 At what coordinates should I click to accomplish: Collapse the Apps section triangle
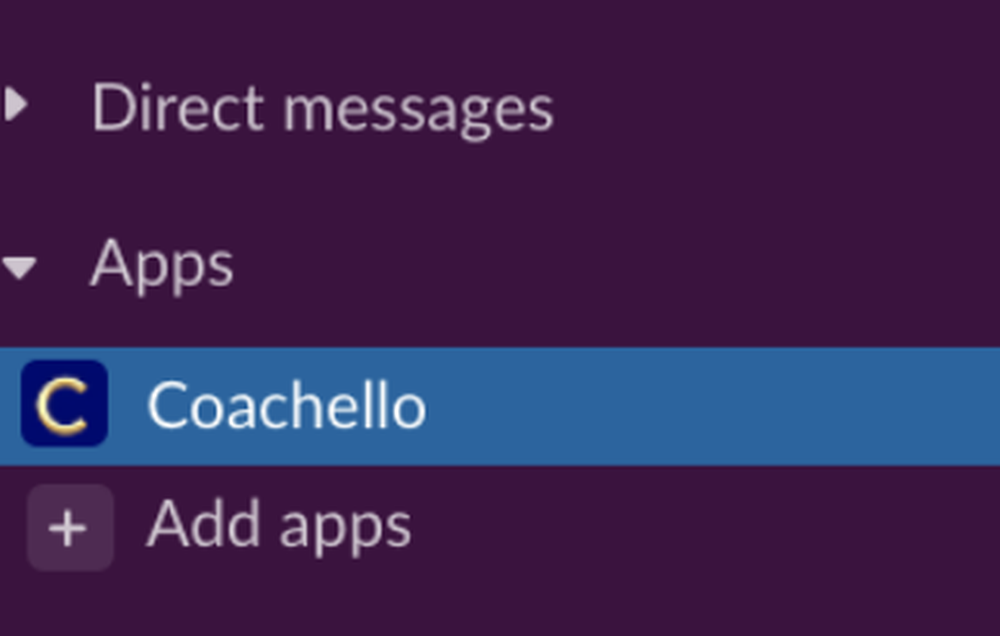[19, 268]
